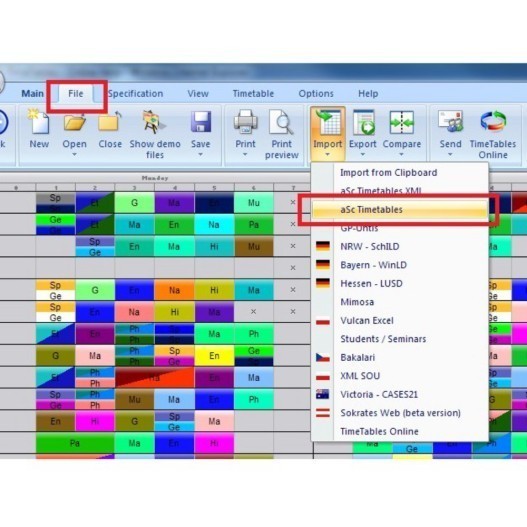
Task: Click the Close folder icon
Action: (110, 122)
